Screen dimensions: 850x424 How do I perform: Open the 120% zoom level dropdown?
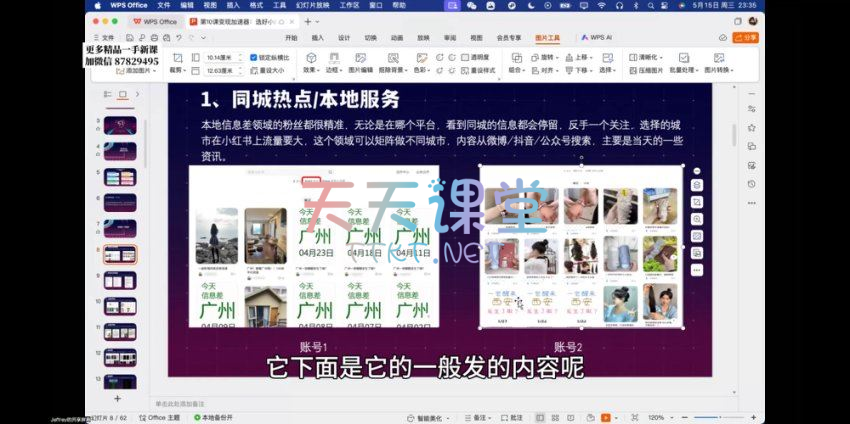[x=658, y=417]
